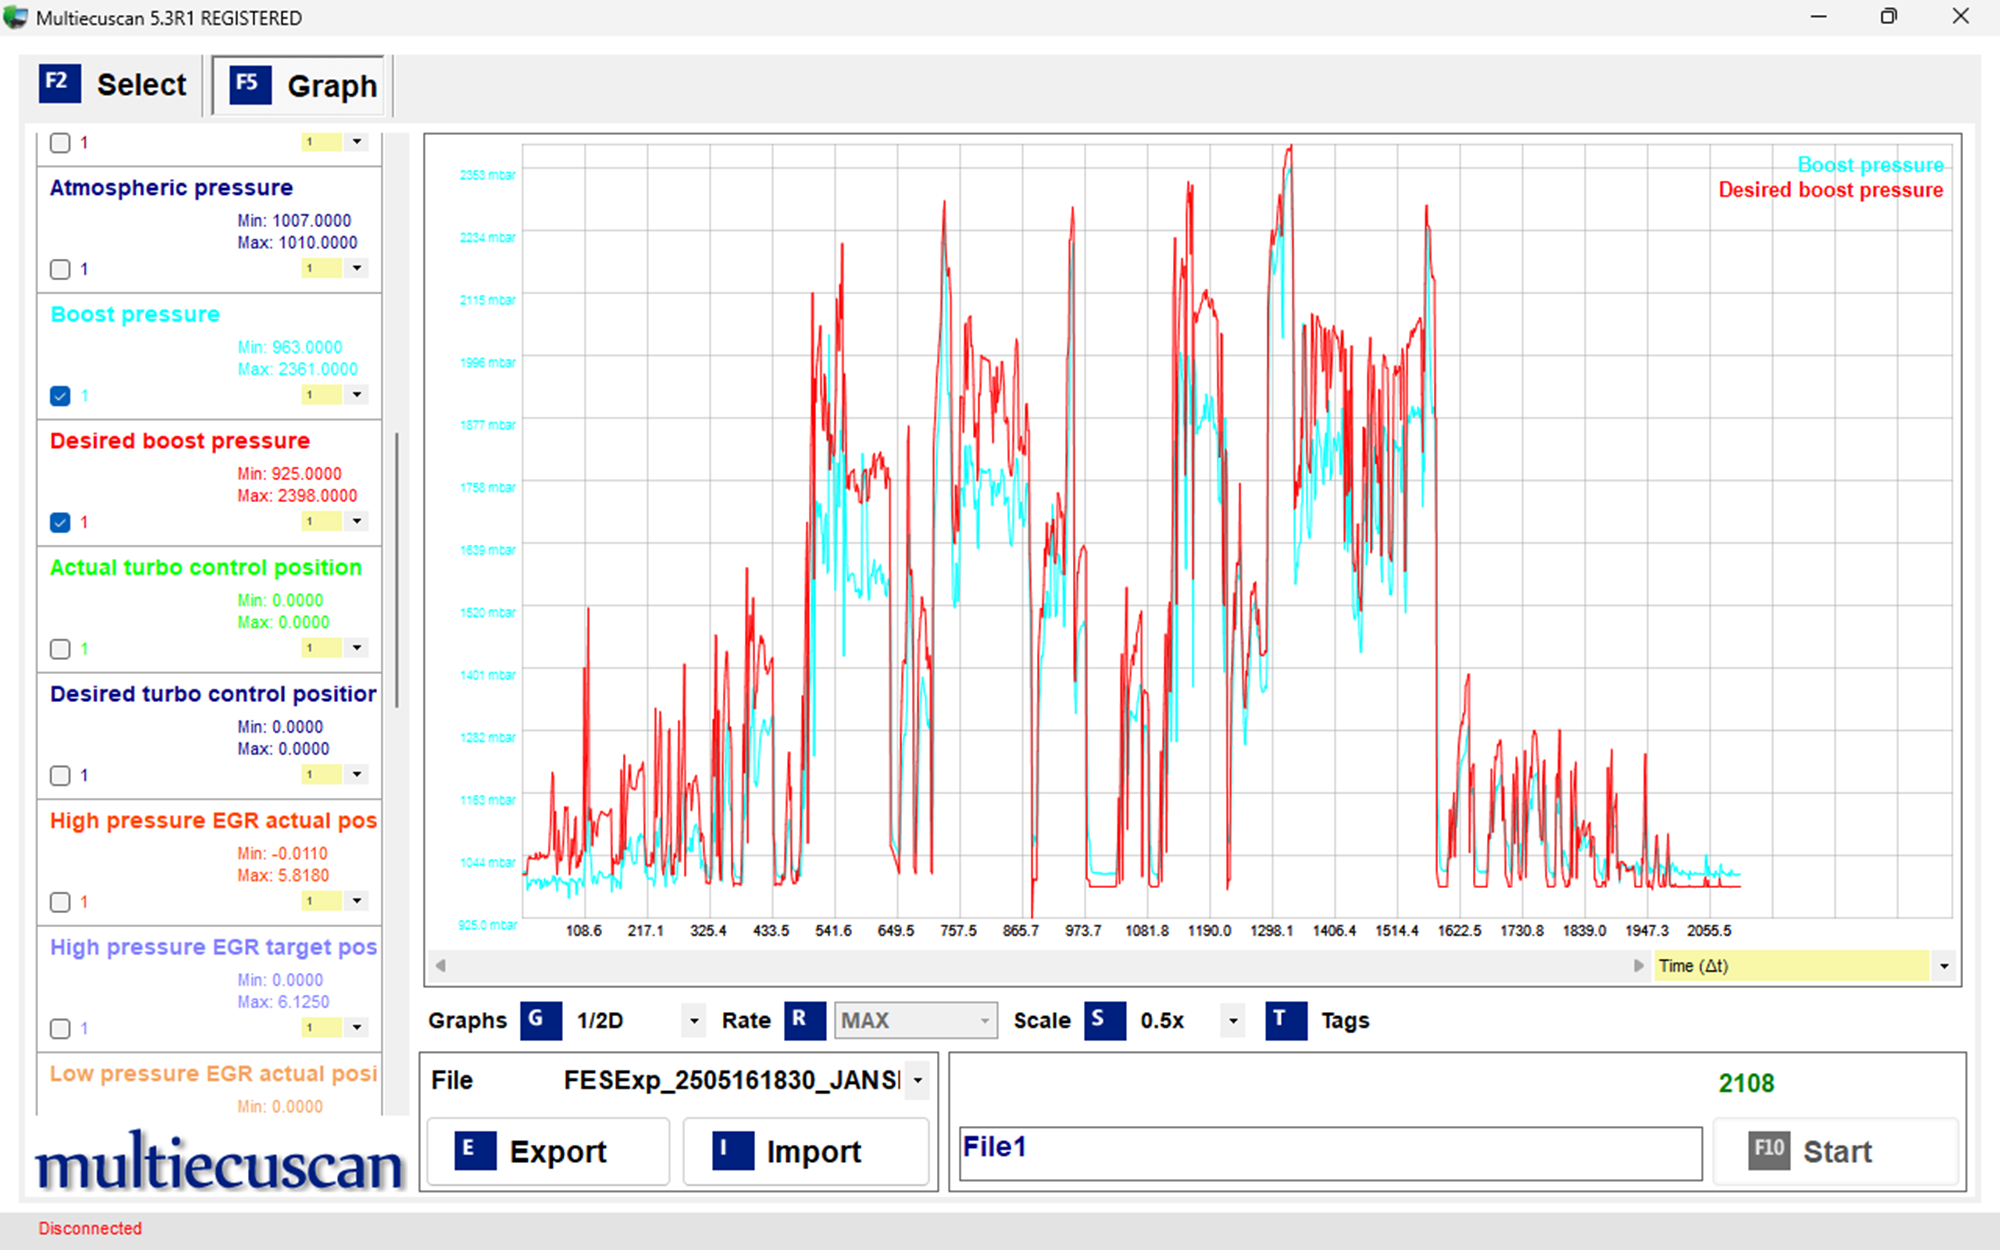
Task: Click the I icon on Import
Action: click(x=732, y=1150)
